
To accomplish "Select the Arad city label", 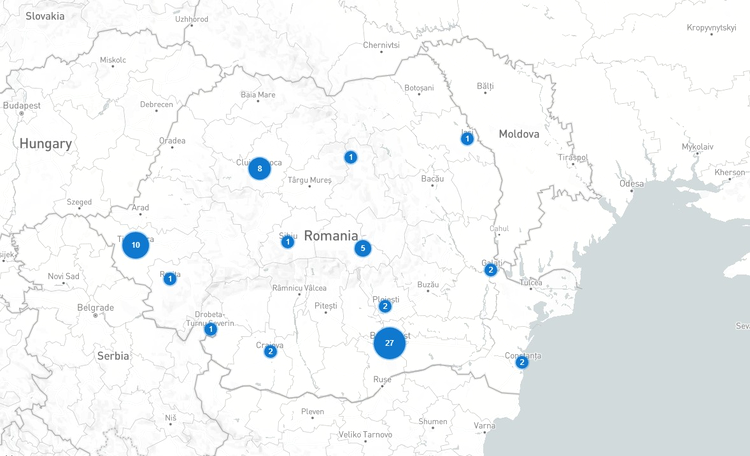I will point(140,208).
